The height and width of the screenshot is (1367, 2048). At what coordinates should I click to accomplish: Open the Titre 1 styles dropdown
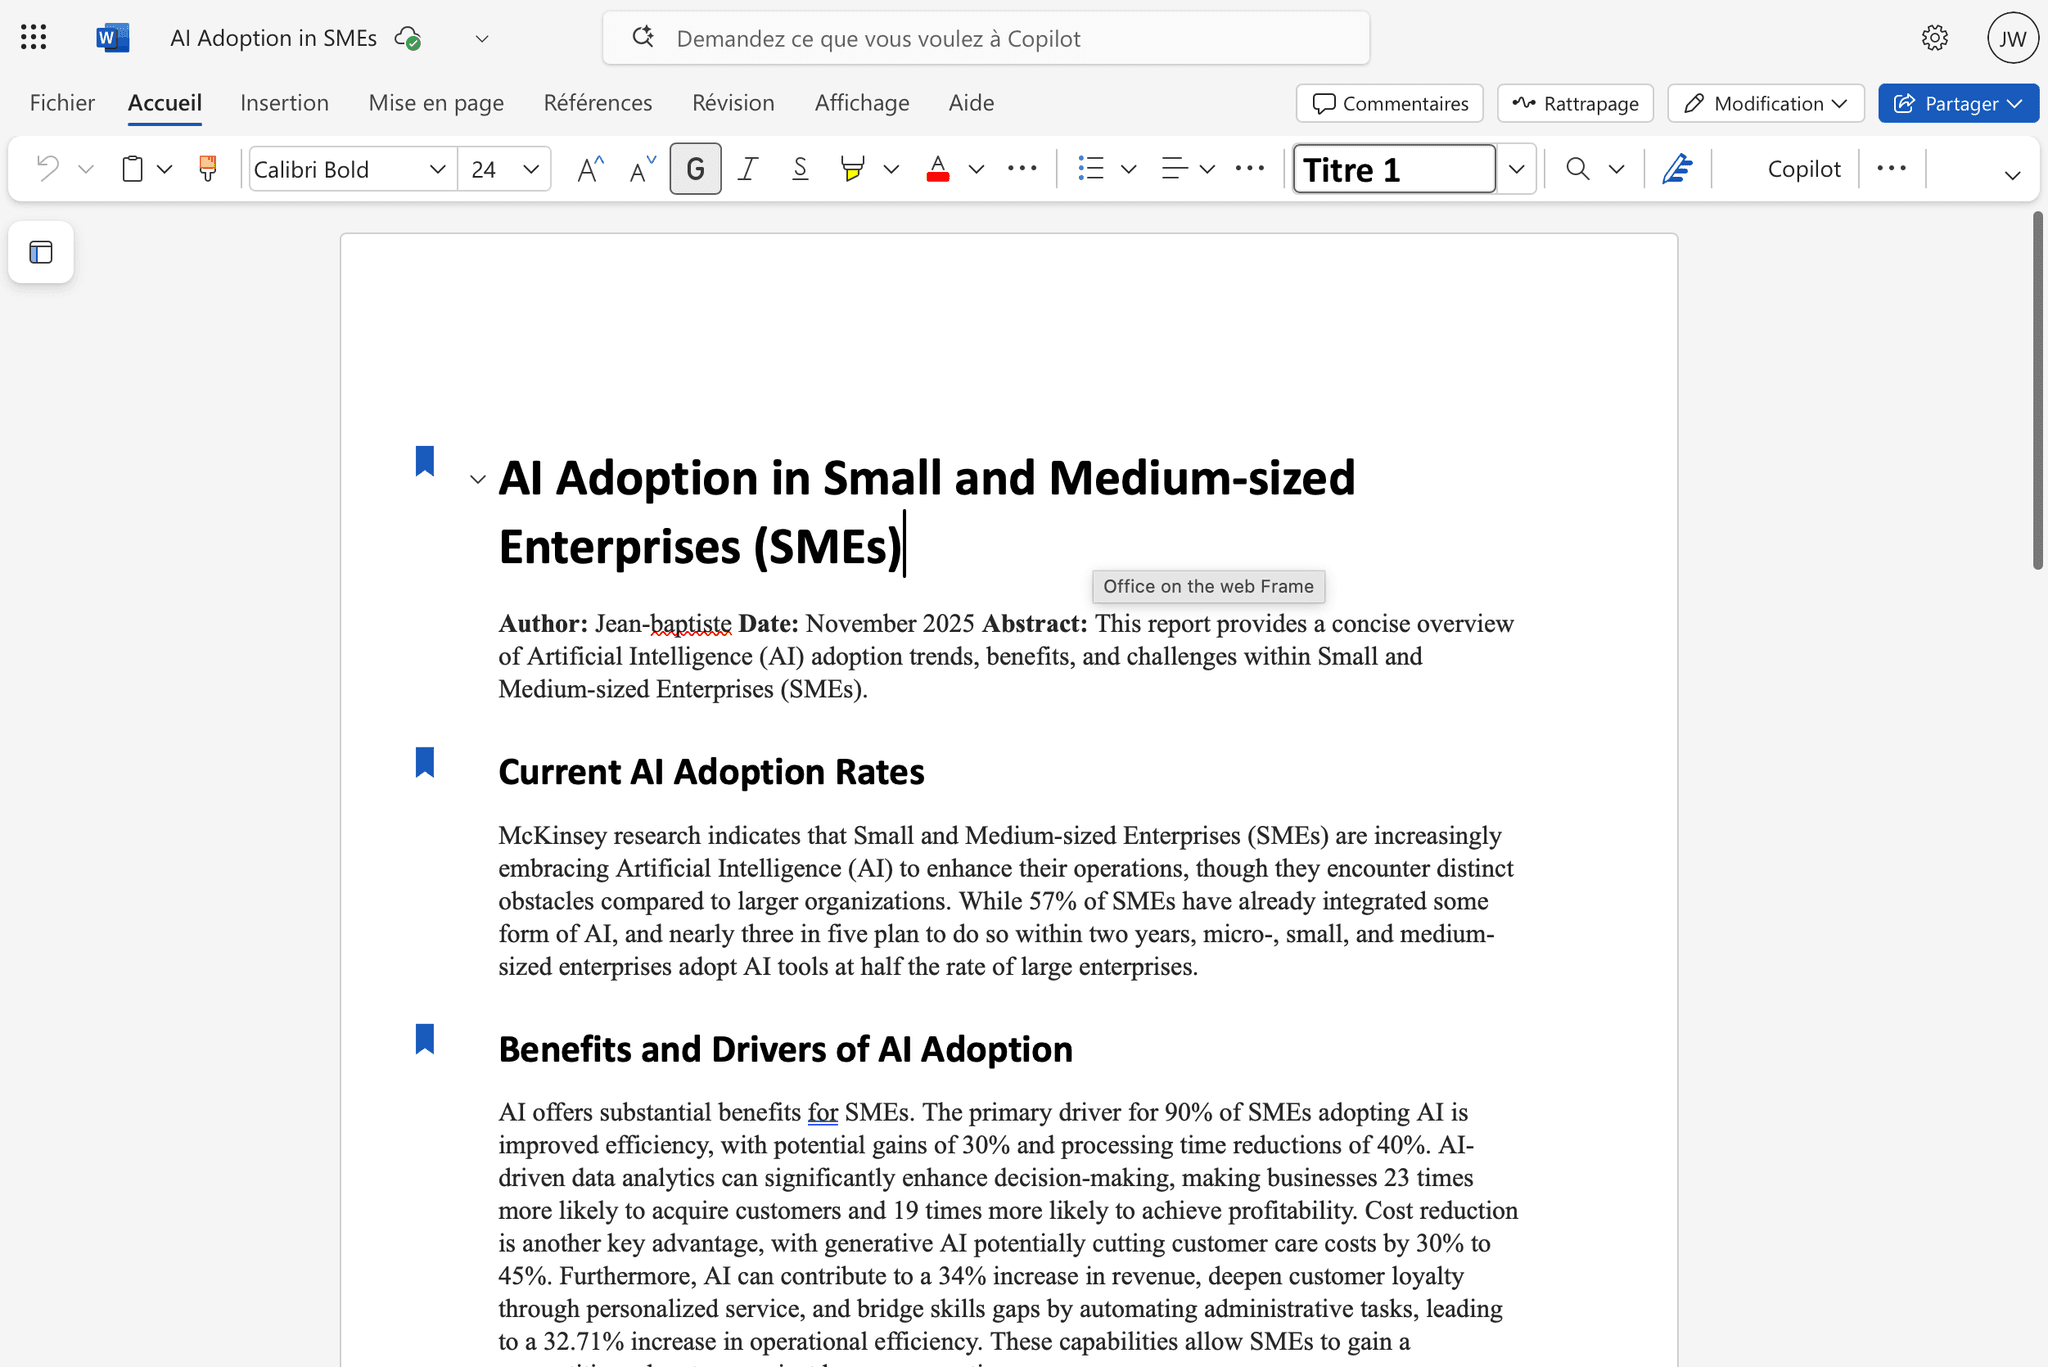pyautogui.click(x=1516, y=168)
